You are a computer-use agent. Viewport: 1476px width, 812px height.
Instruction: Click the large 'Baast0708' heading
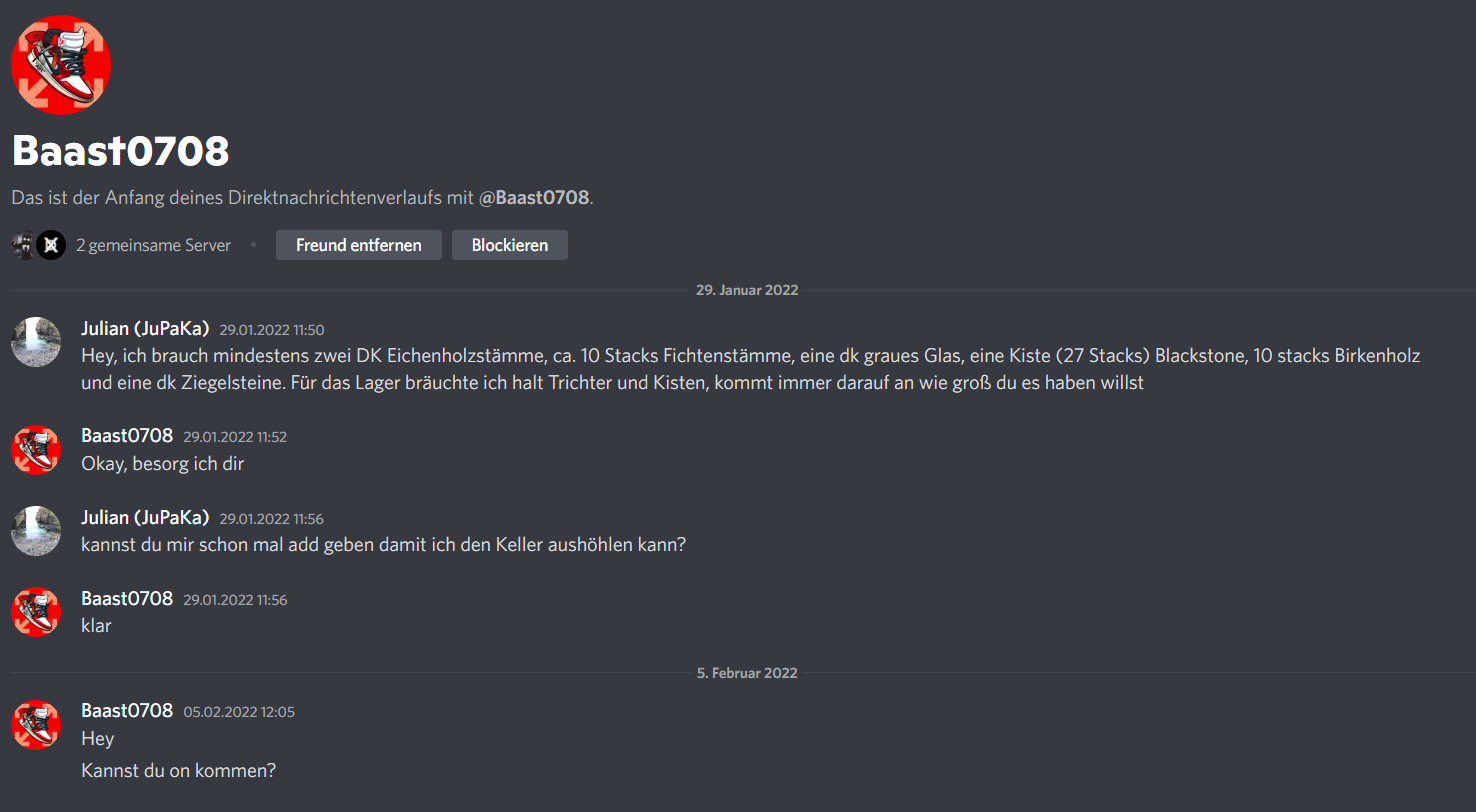point(120,150)
